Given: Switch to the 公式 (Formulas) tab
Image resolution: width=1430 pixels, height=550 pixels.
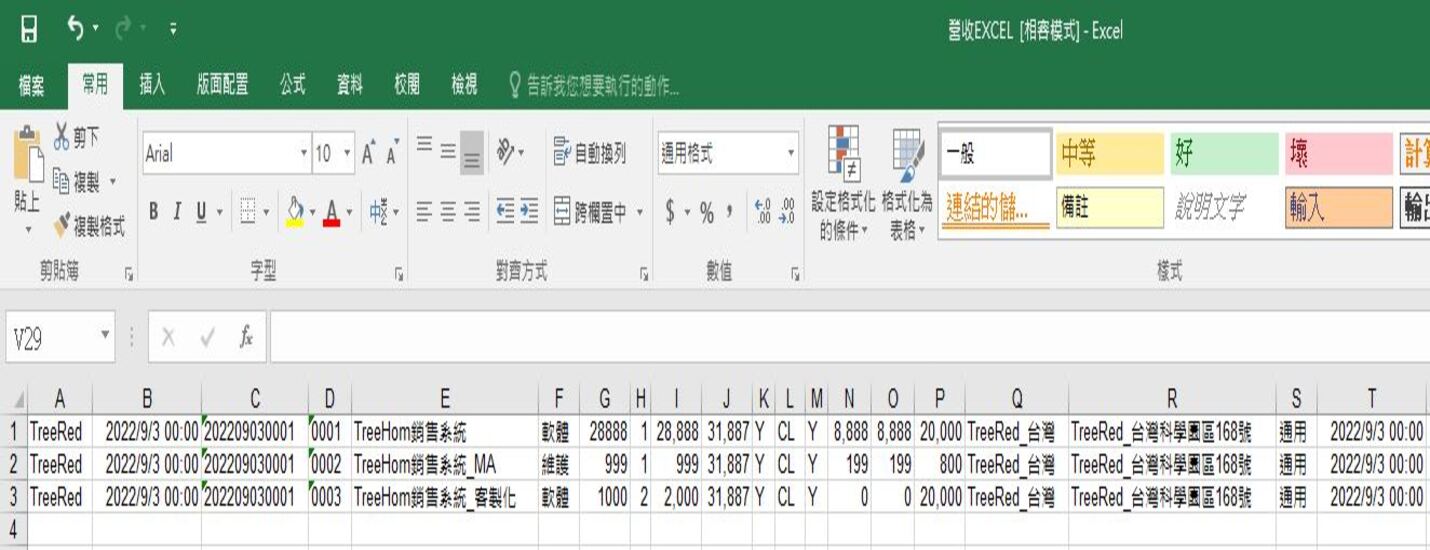Looking at the screenshot, I should (x=292, y=85).
